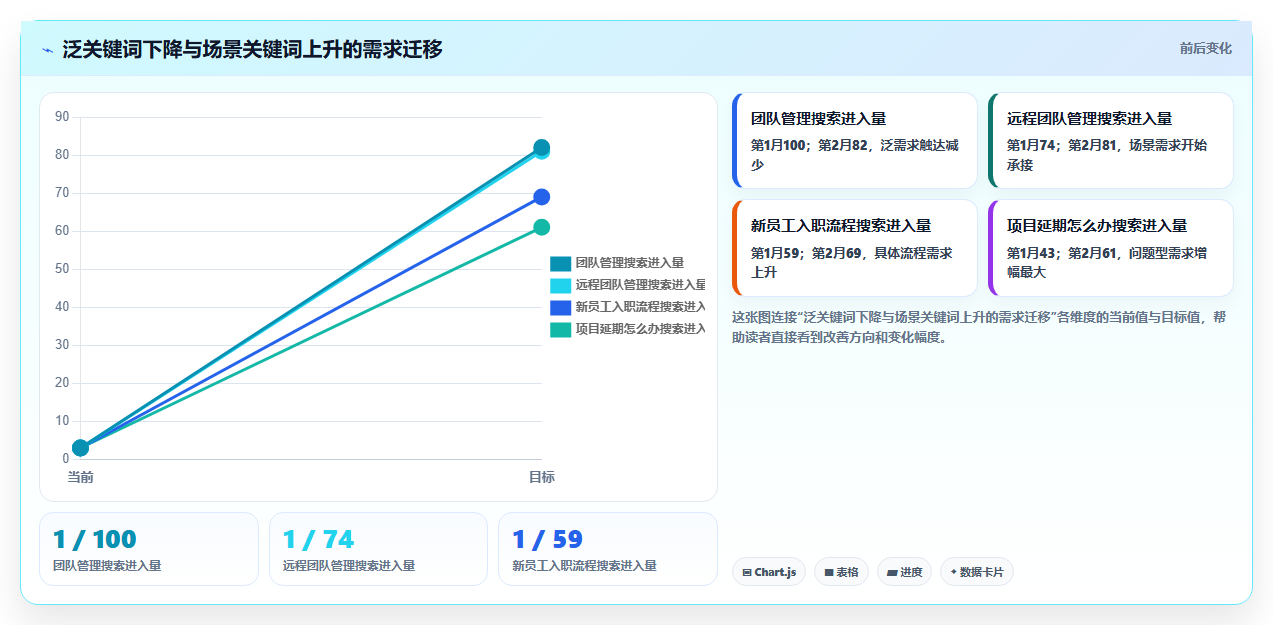Select the dark teal target point at 82
This screenshot has height=625, width=1273.
tap(541, 147)
